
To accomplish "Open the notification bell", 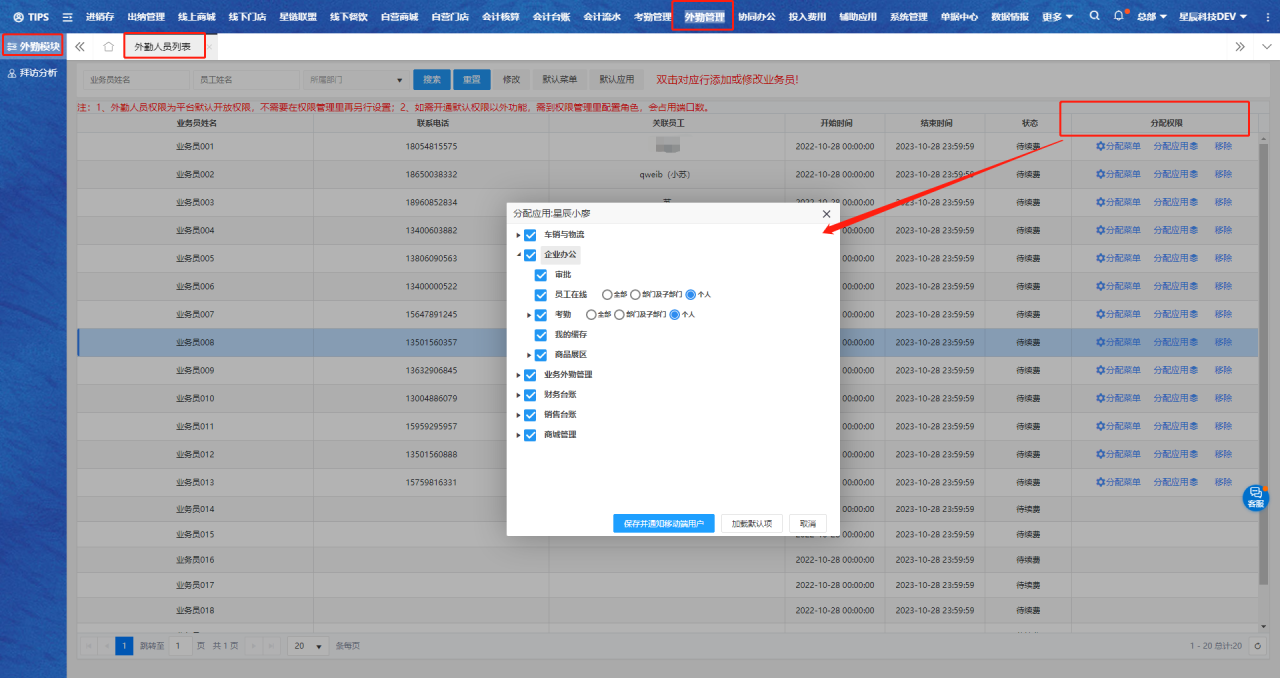I will [1119, 16].
